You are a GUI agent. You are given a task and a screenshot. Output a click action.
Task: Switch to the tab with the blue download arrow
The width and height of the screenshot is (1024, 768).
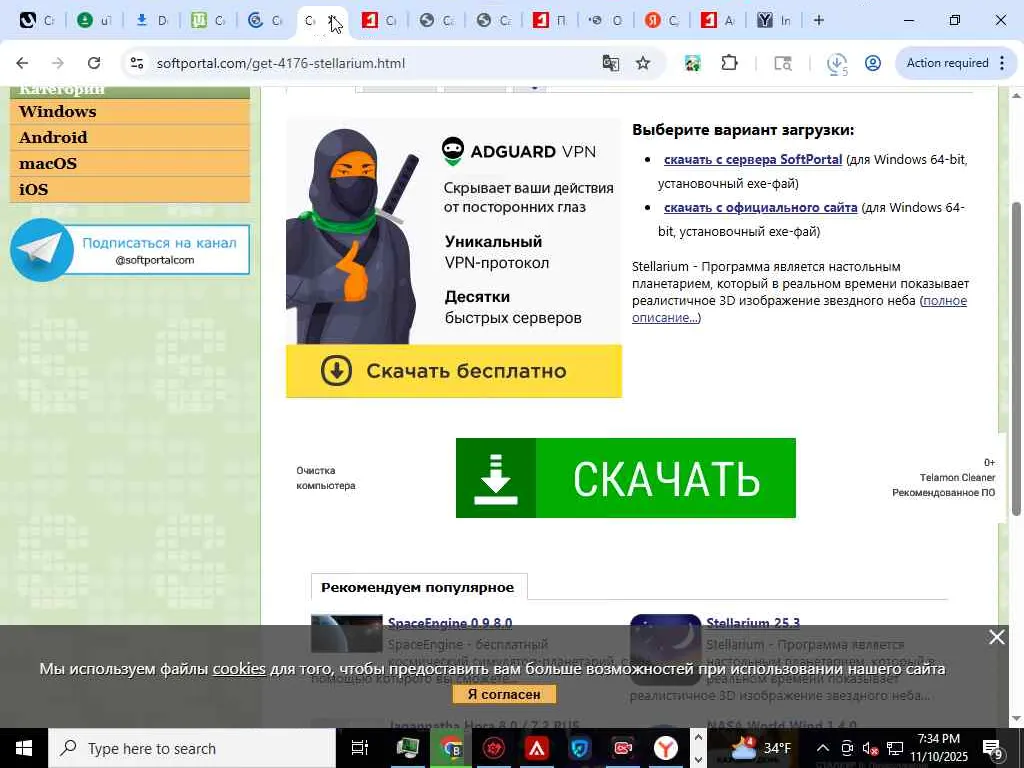coord(151,20)
